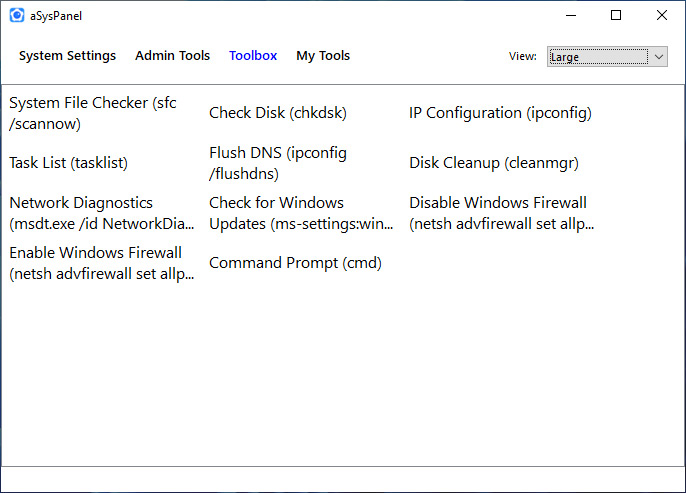Click the dropdown arrow next to Large
686x493 pixels.
pos(658,56)
